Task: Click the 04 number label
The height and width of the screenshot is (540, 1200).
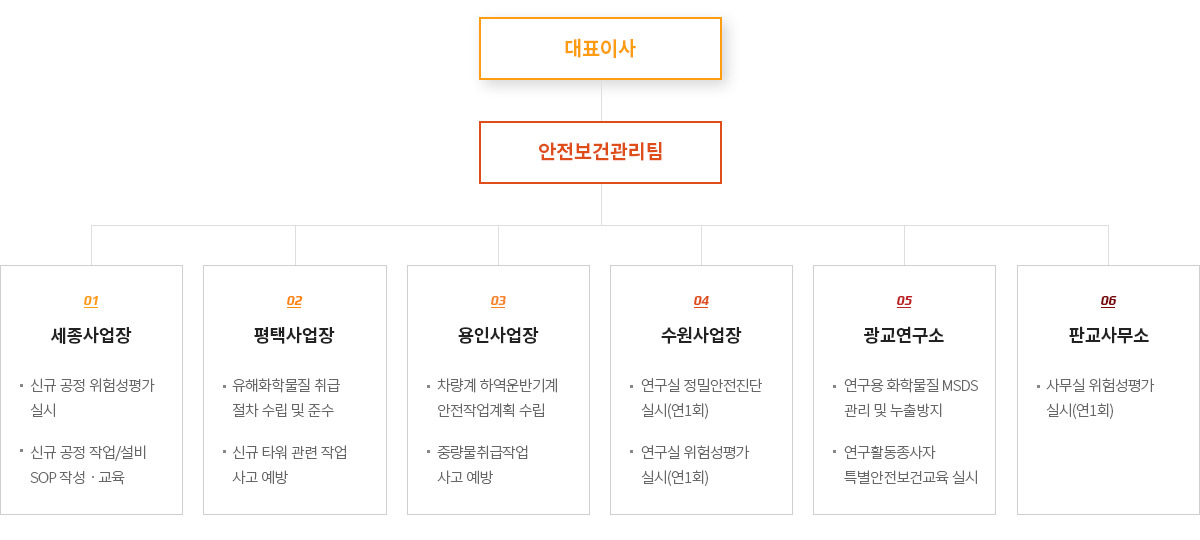Action: [x=701, y=301]
